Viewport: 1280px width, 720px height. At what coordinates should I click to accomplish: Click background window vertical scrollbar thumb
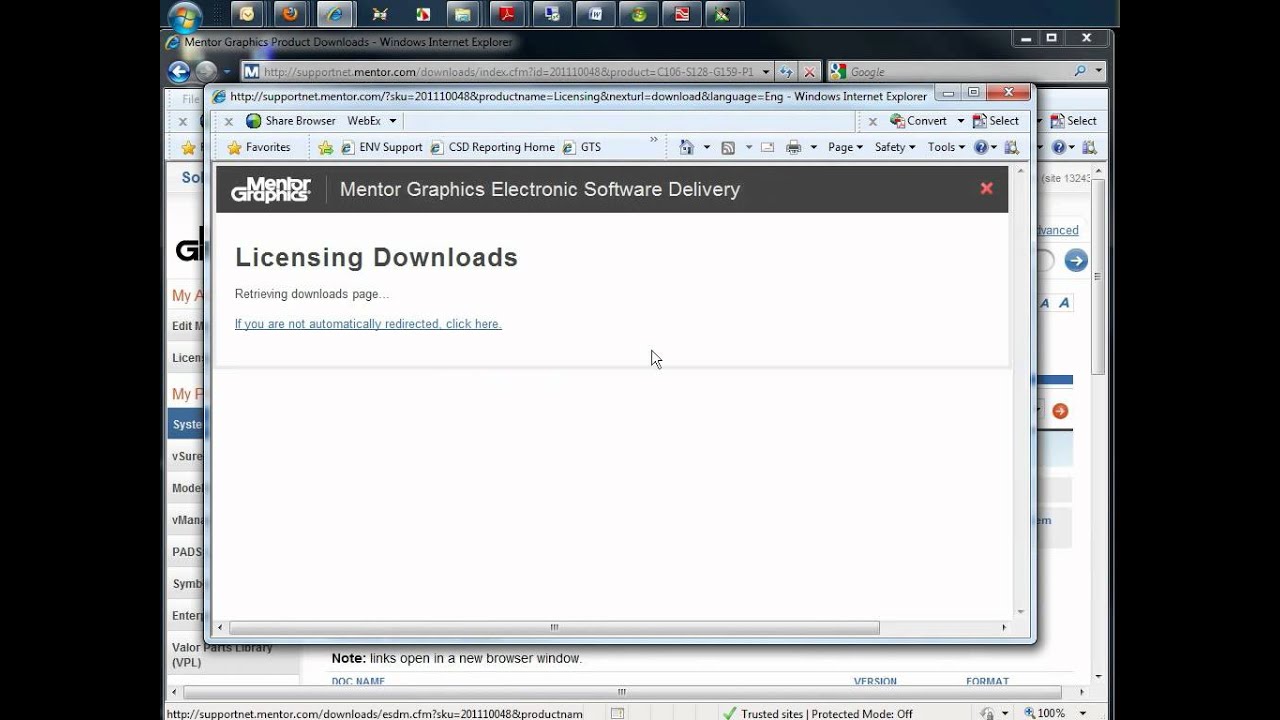pyautogui.click(x=1098, y=277)
